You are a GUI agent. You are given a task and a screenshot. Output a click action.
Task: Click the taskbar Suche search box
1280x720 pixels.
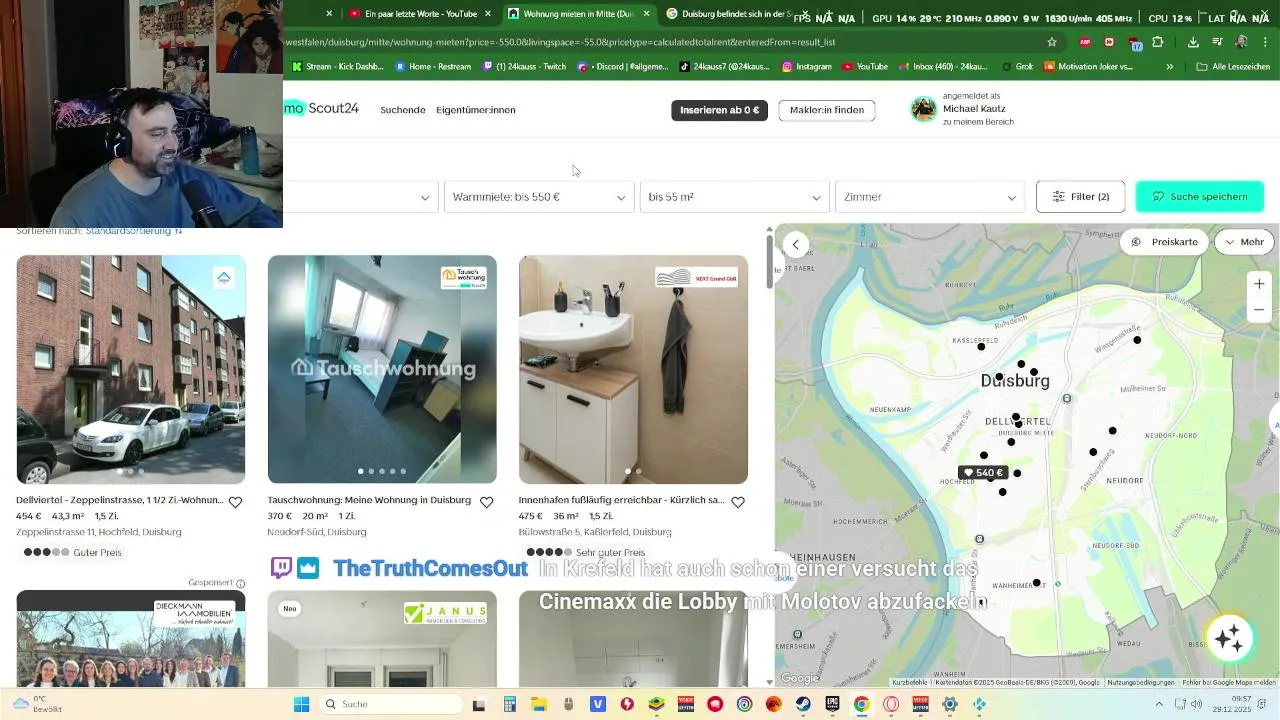[x=390, y=704]
